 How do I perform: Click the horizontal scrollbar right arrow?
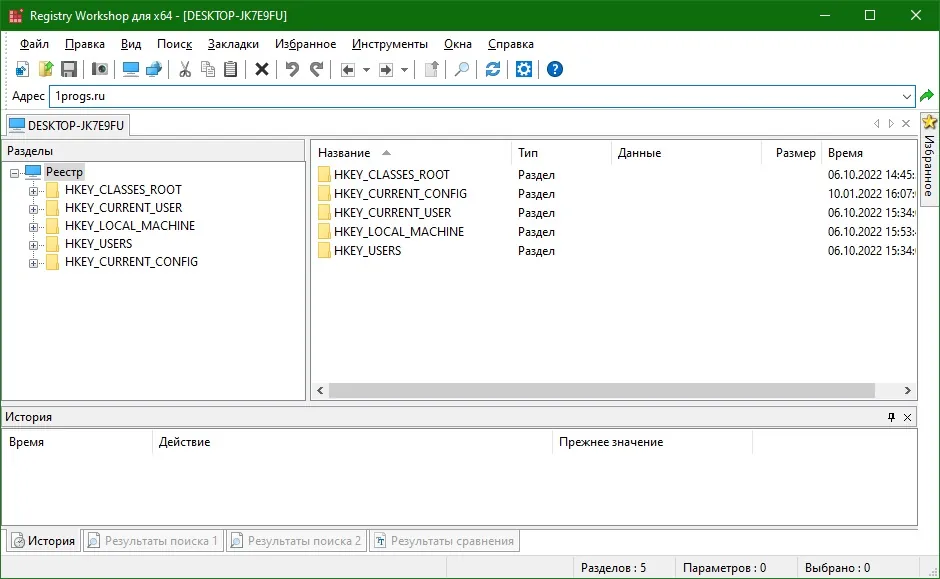point(907,390)
